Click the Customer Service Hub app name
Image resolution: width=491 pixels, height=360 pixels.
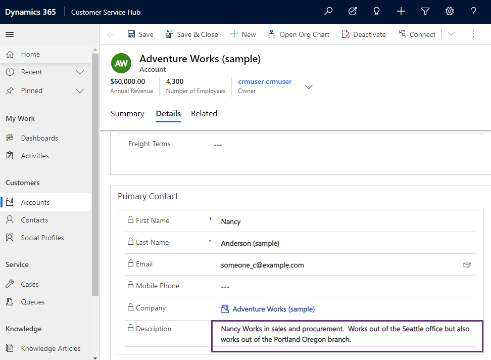point(106,12)
